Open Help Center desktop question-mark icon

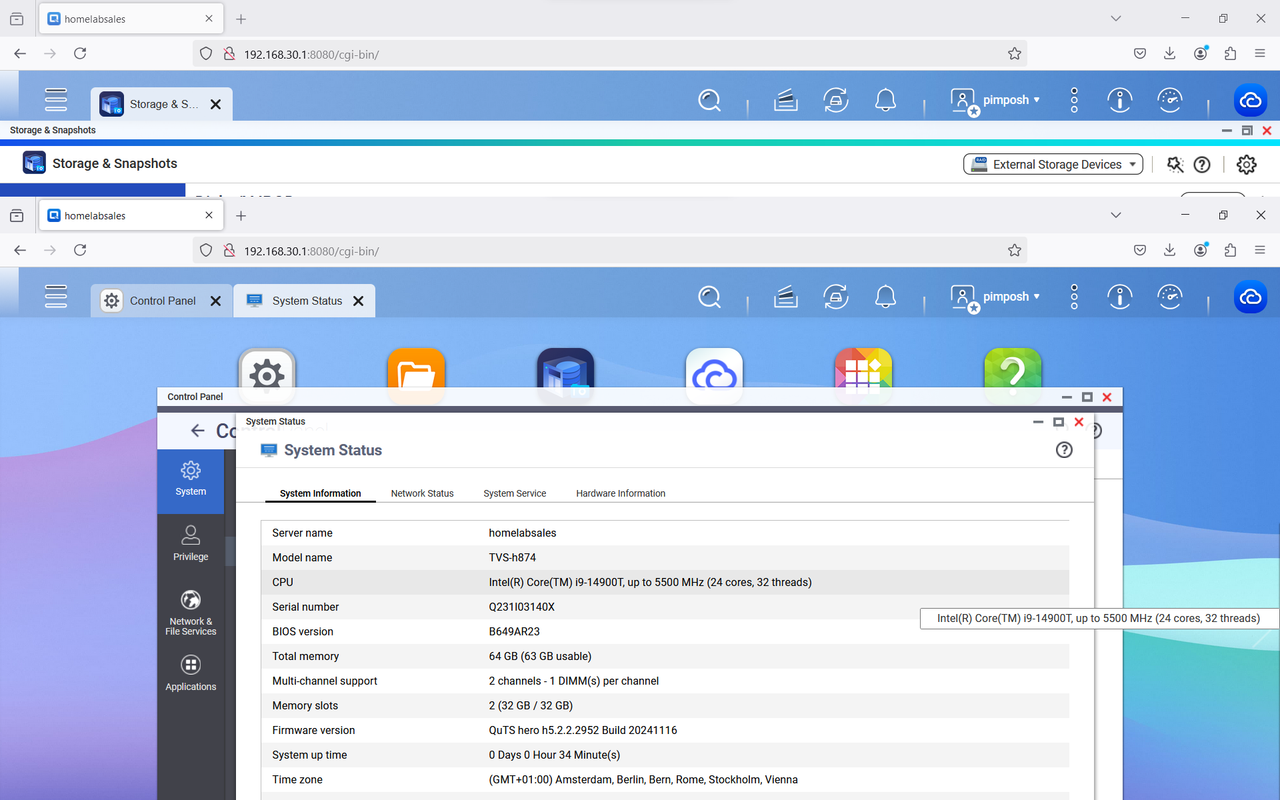tap(1013, 376)
